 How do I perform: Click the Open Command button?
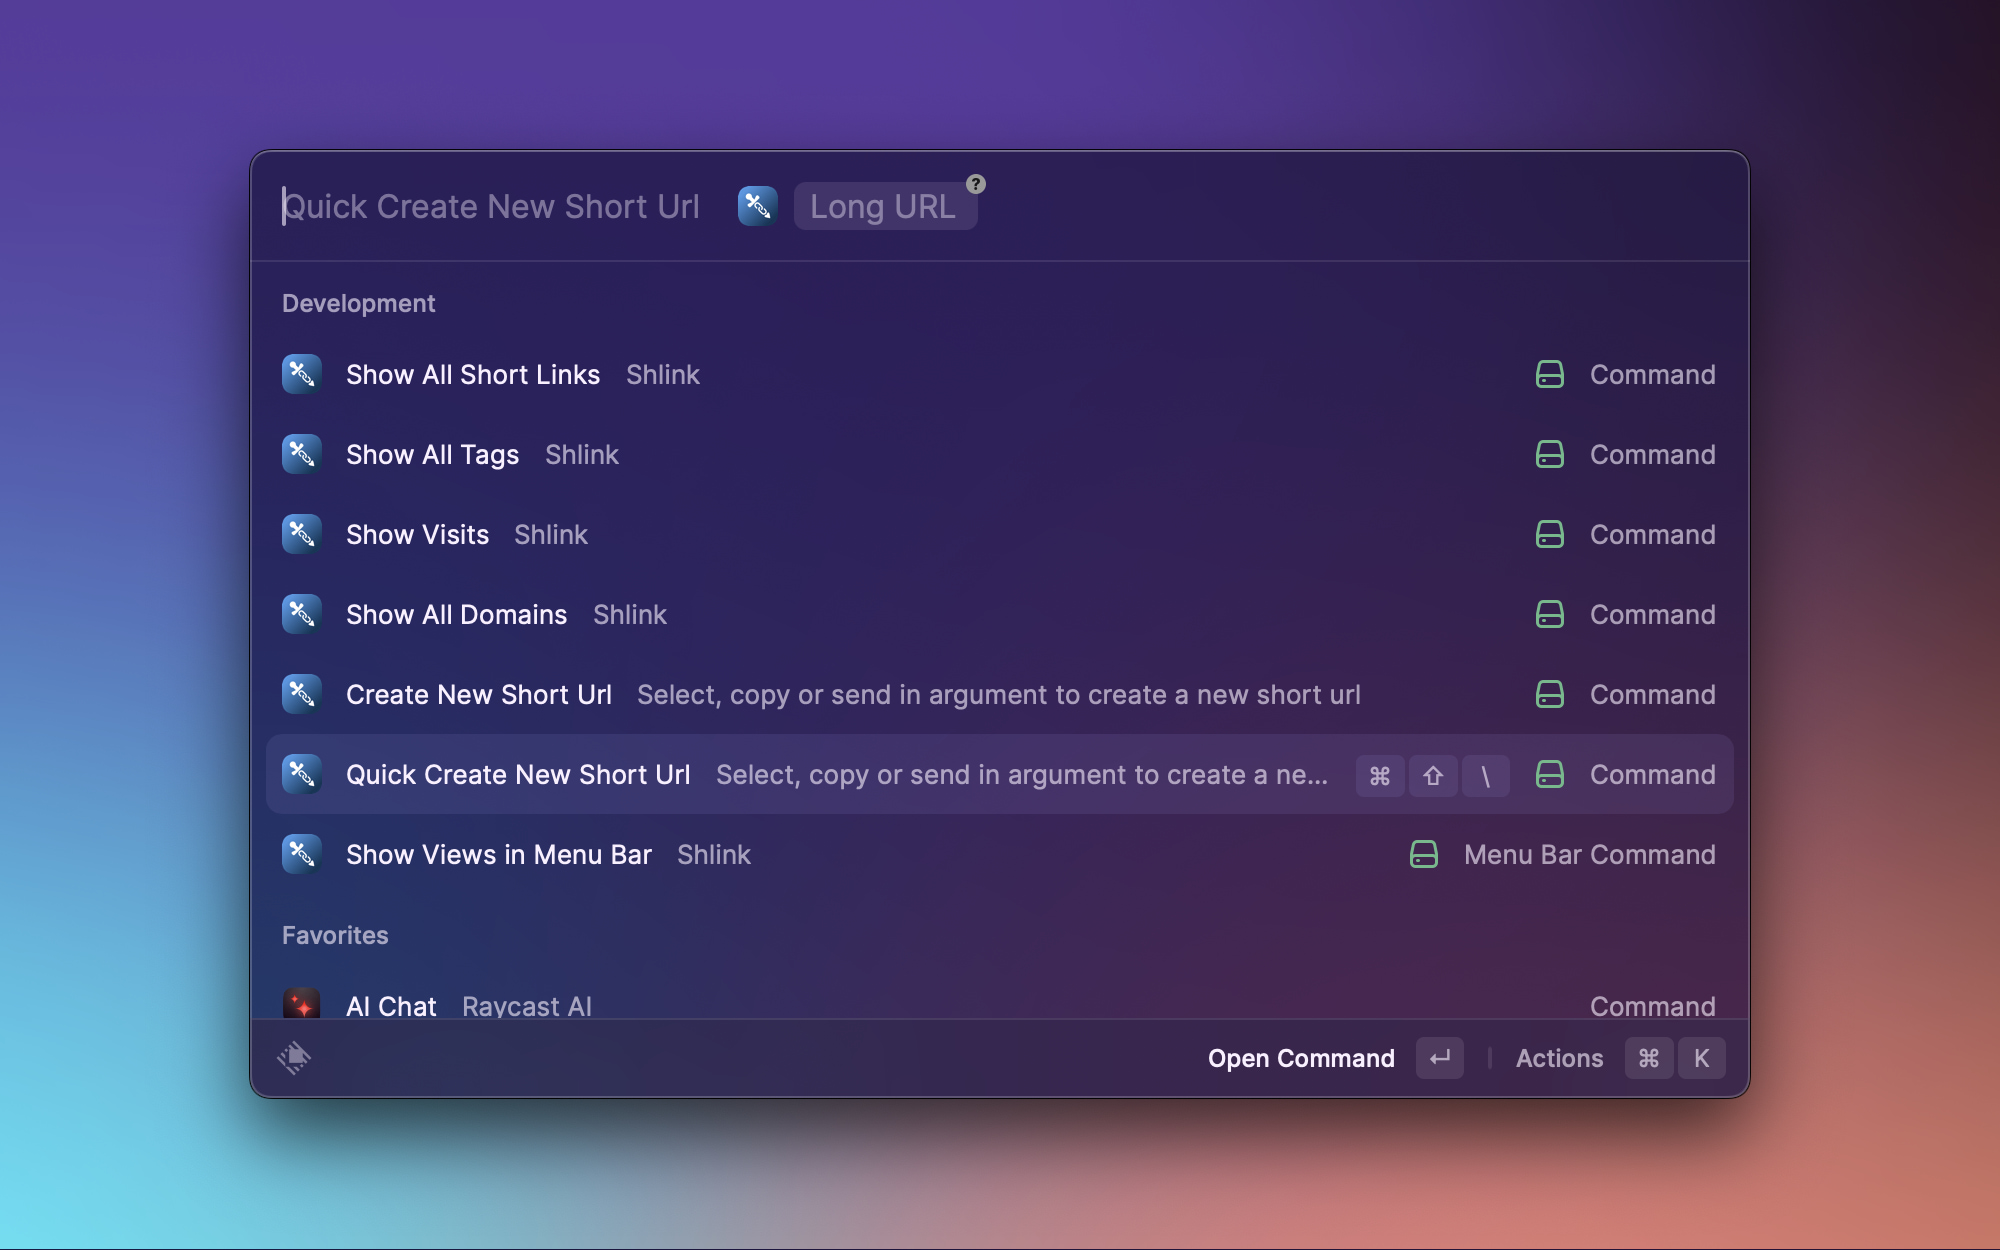1300,1058
